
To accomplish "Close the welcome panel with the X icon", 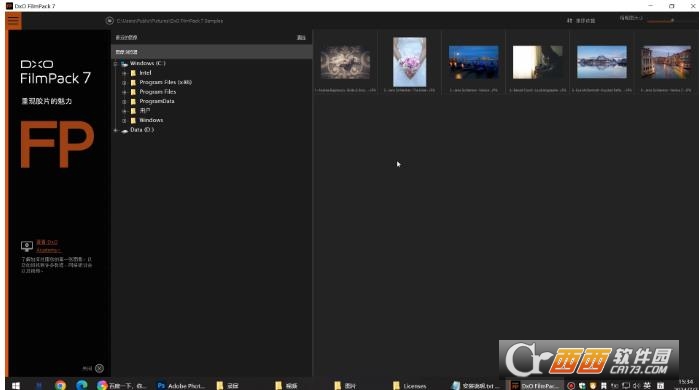I will [99, 368].
